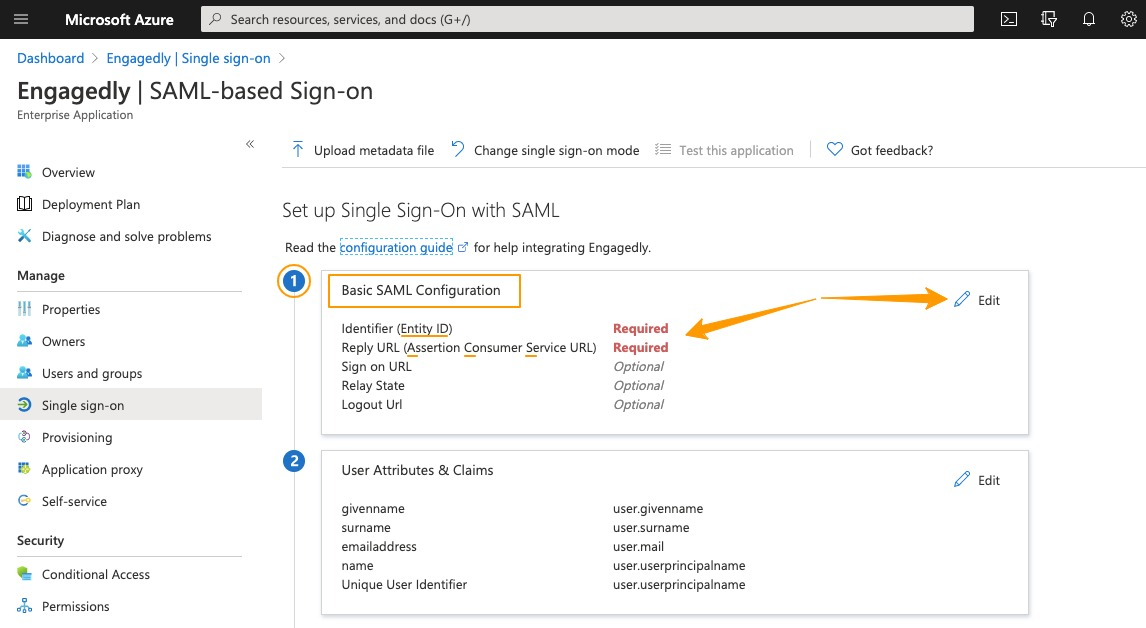Go to Engagedly | Single sign-on breadcrumb
This screenshot has width=1146, height=628.
pos(189,58)
